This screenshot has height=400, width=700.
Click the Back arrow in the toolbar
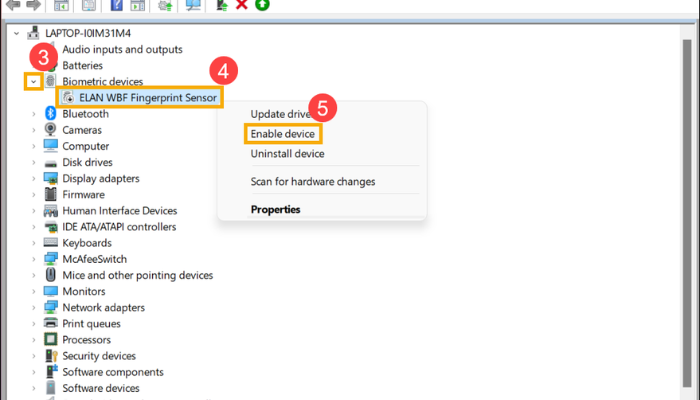pos(14,5)
